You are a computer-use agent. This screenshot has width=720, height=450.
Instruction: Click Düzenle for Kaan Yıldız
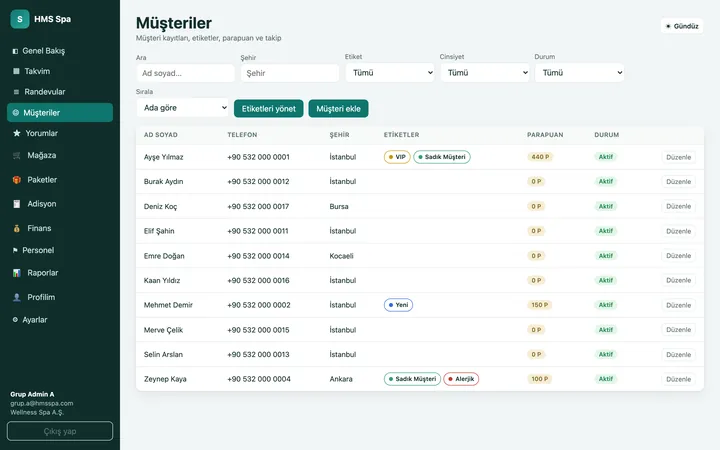click(x=678, y=280)
